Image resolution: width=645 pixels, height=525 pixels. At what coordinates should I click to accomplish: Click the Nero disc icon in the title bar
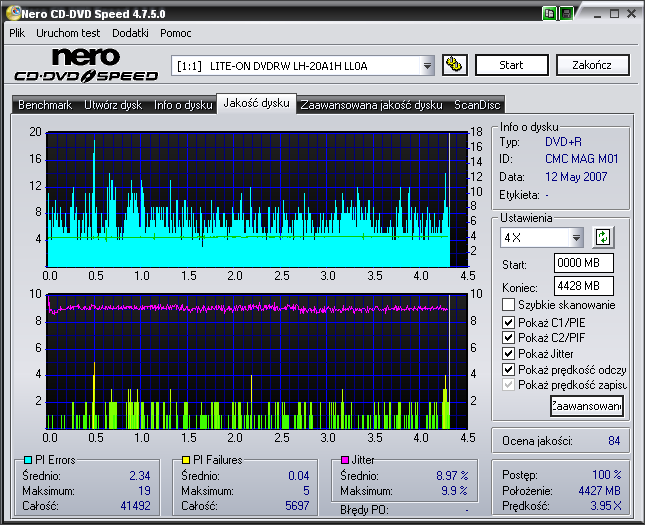coord(13,13)
